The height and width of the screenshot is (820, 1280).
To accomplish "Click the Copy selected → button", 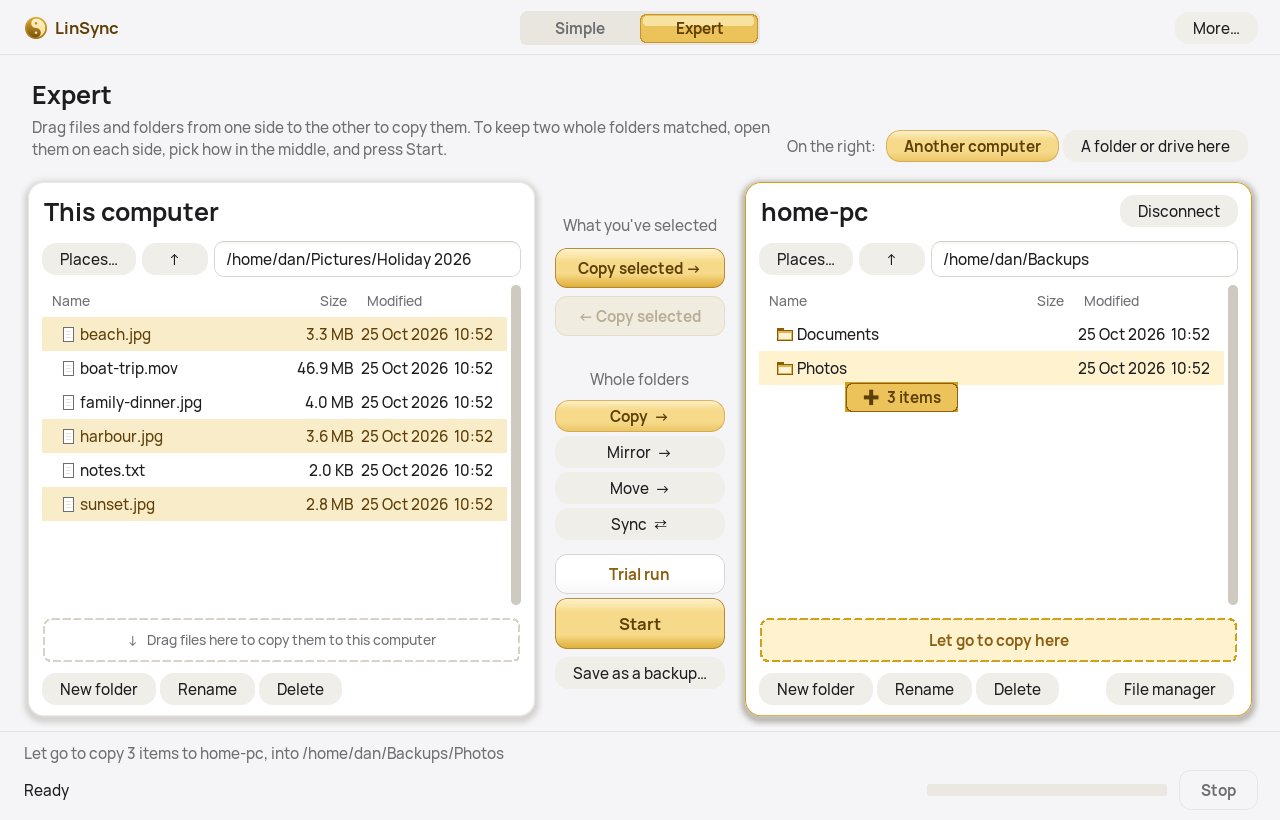I will coord(640,268).
